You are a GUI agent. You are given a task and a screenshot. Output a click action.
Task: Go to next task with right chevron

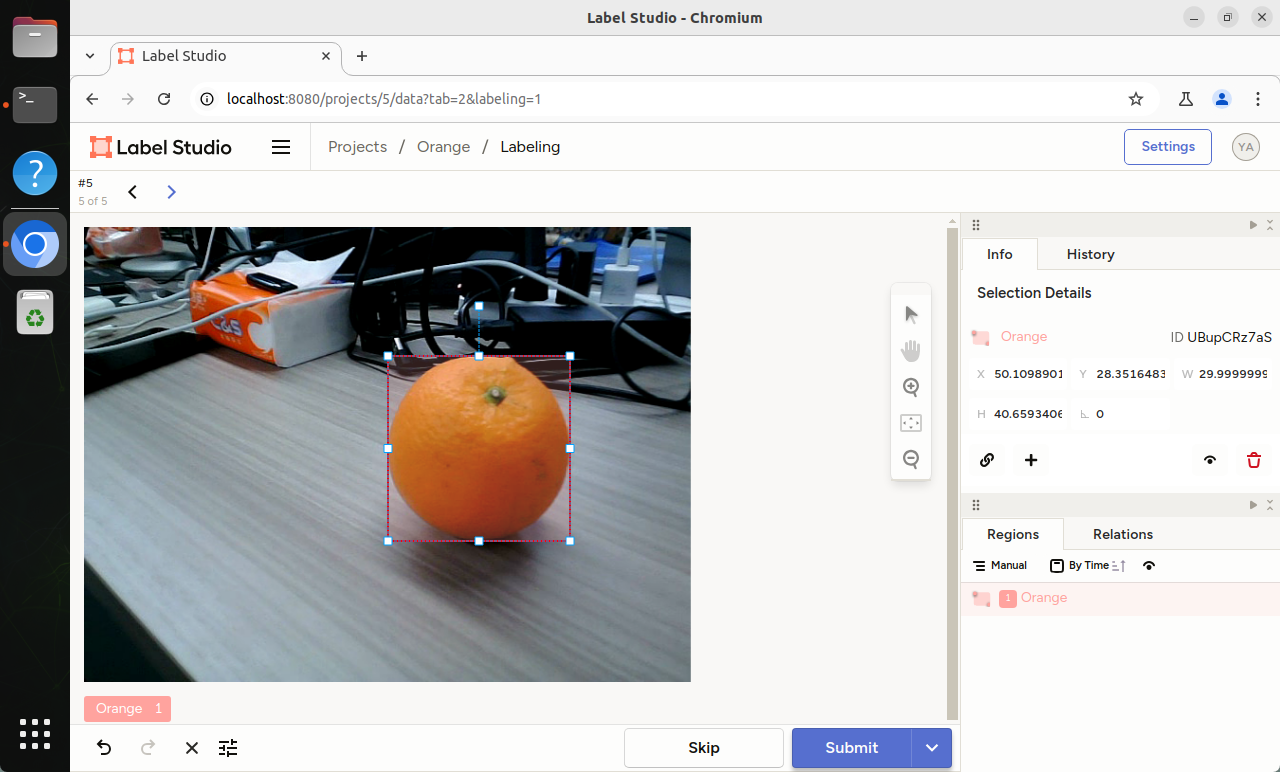point(171,192)
